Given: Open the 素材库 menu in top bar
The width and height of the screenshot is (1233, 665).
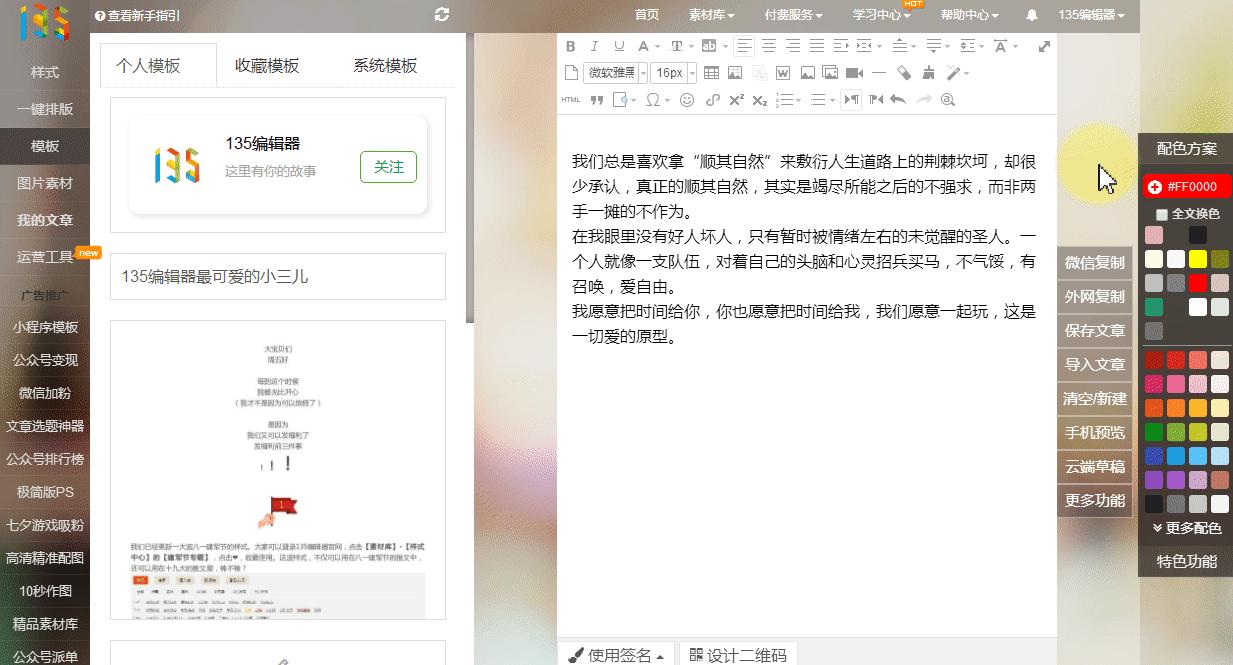Looking at the screenshot, I should coord(712,15).
